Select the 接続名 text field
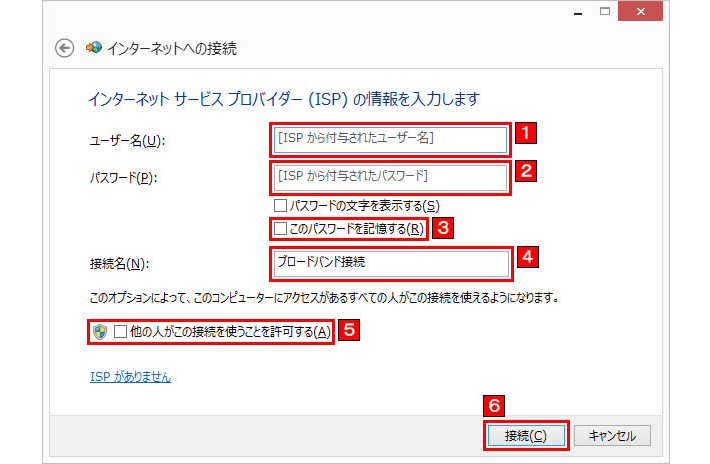The height and width of the screenshot is (464, 710). point(390,263)
